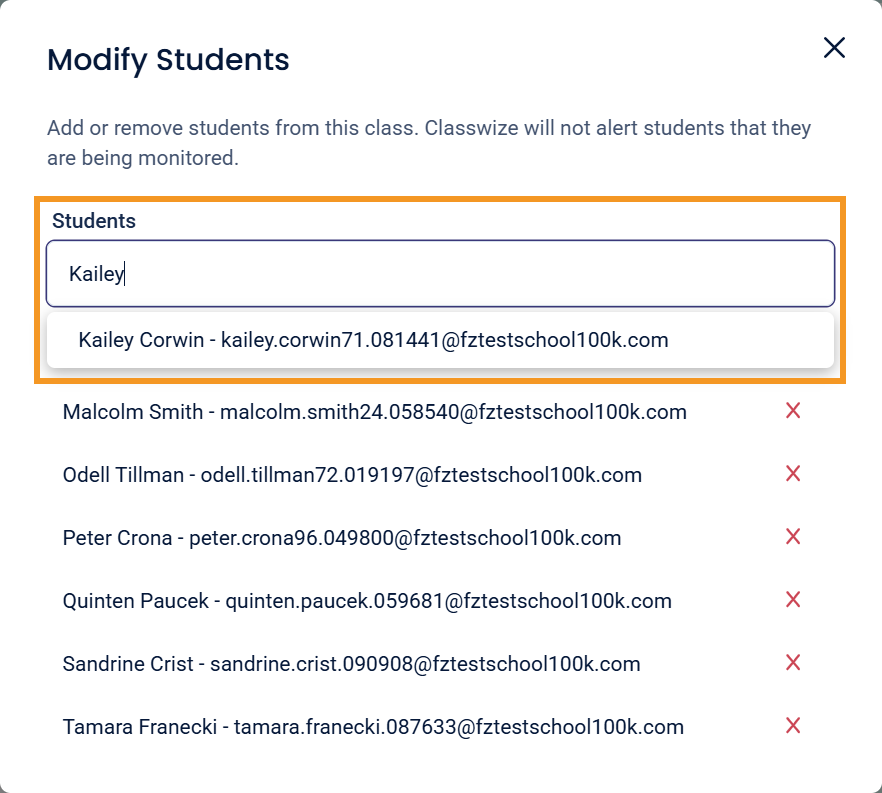Remove Quinten Paucek with the red X
The width and height of the screenshot is (882, 793).
point(793,600)
